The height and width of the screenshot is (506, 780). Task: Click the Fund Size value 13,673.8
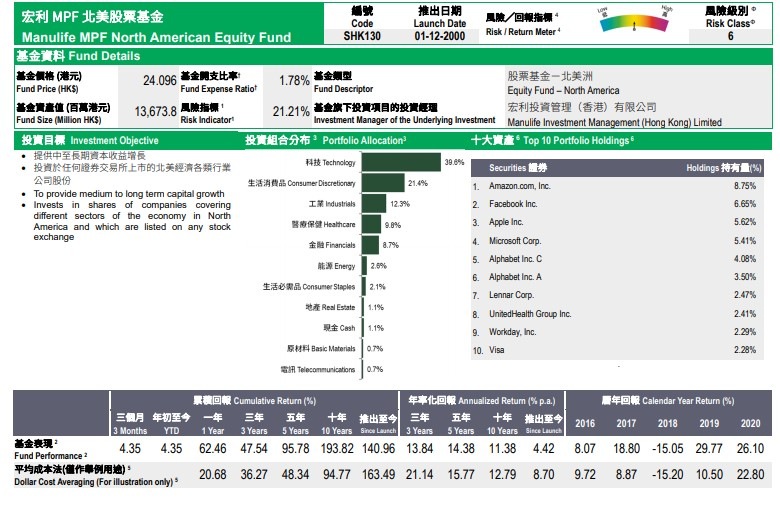(155, 111)
